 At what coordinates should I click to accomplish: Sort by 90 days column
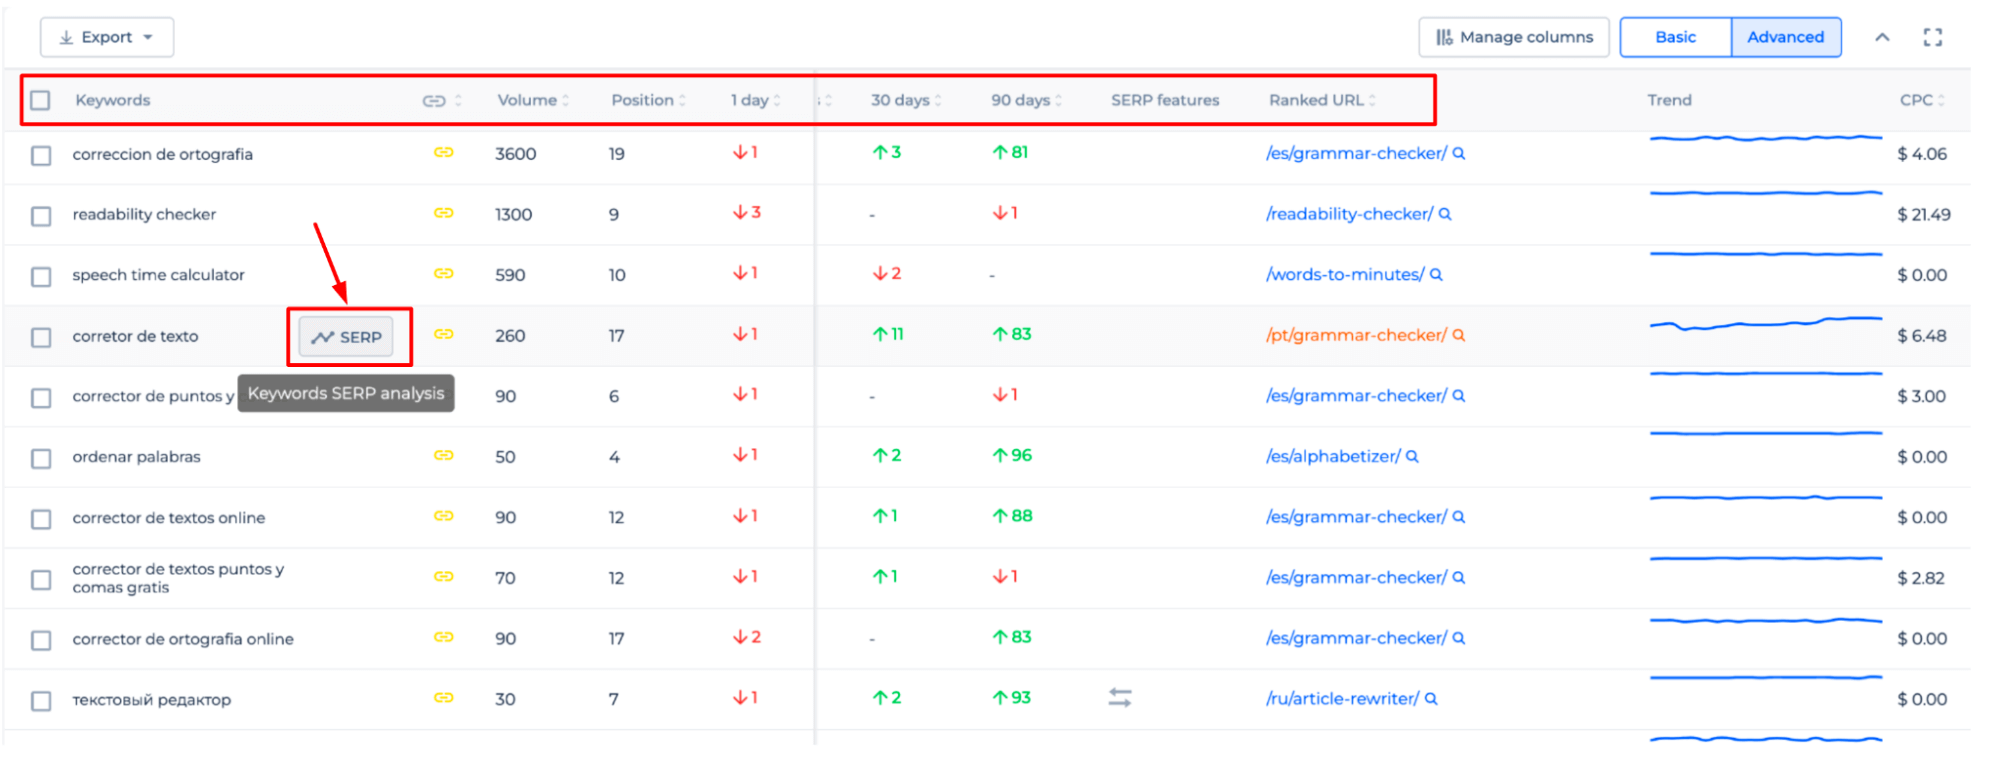1026,100
